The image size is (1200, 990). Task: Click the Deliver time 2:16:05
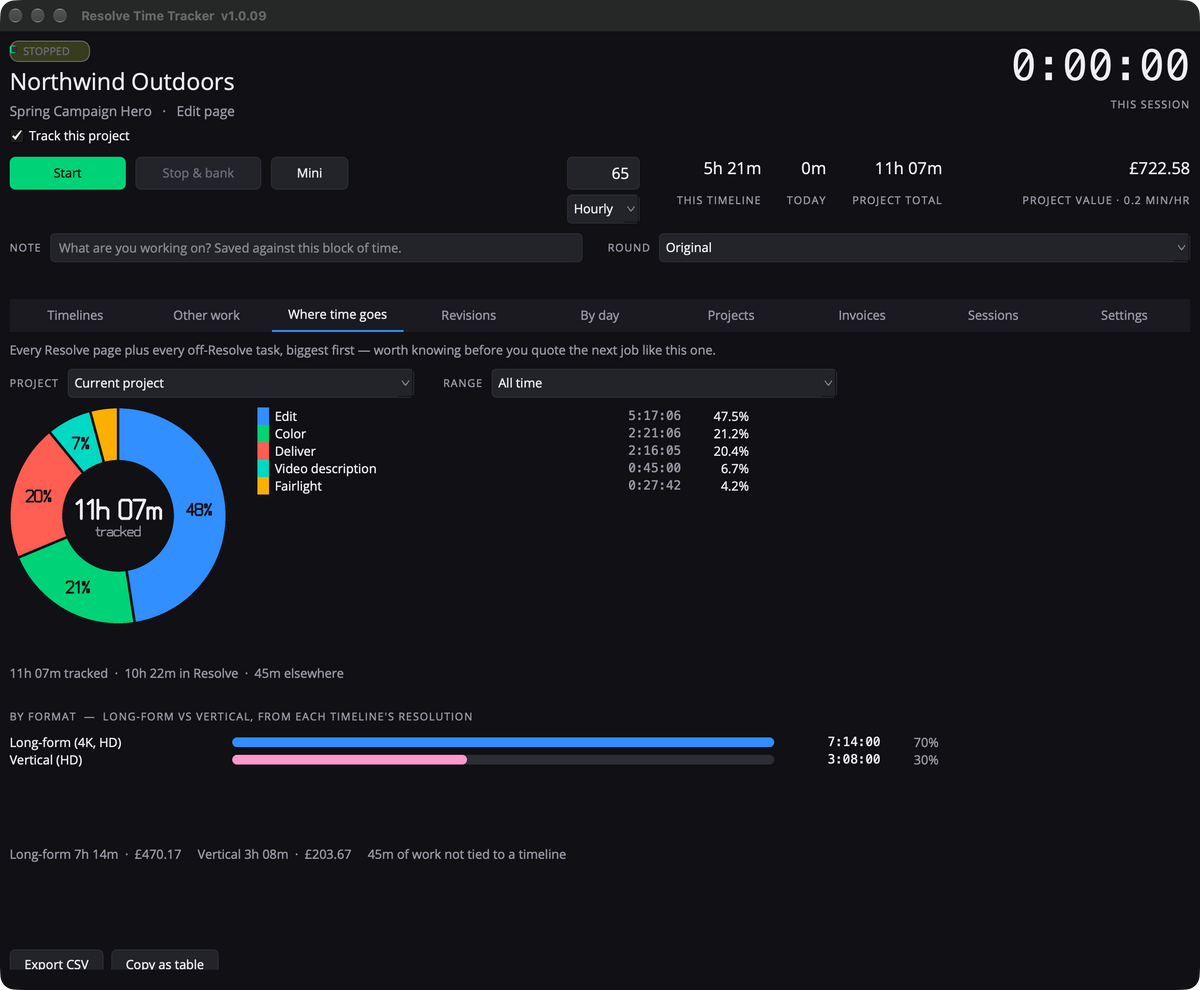click(654, 451)
